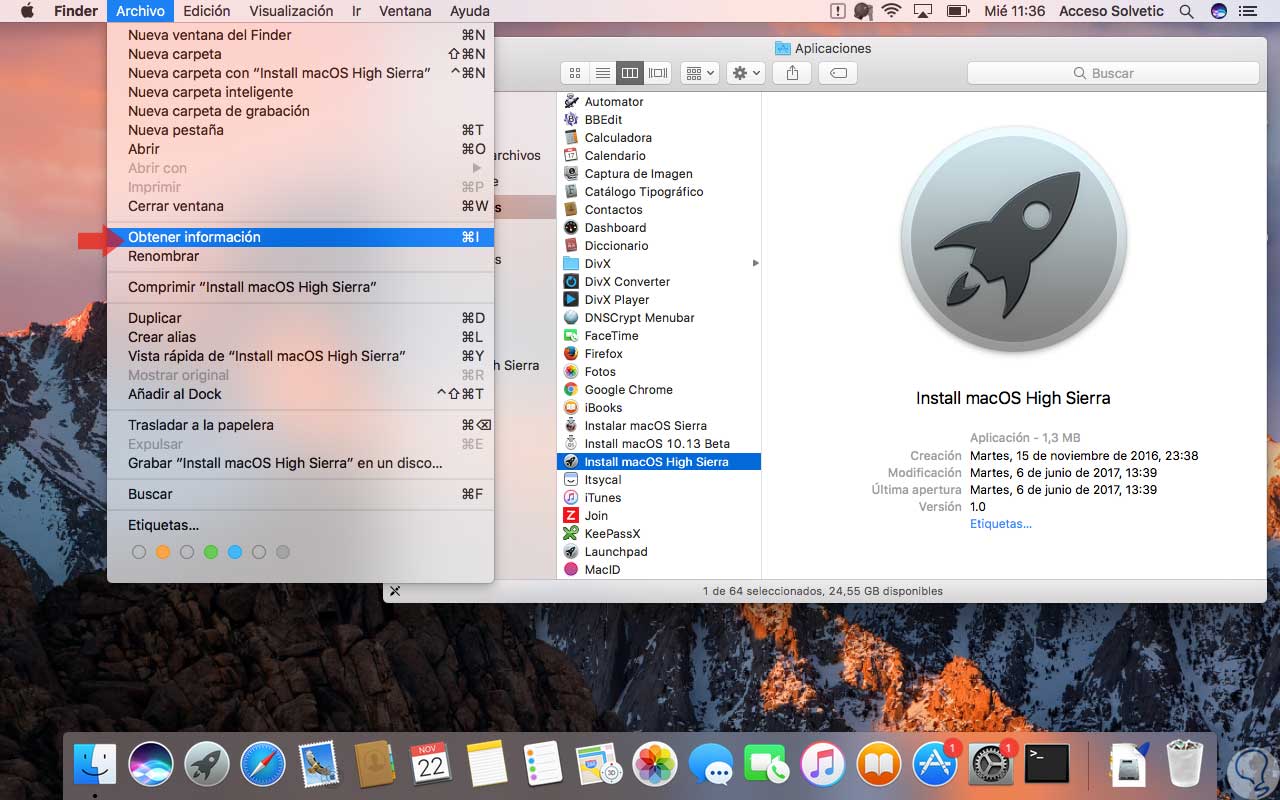
Task: Select the iTunes icon in Aplicaciones list
Action: (x=571, y=497)
